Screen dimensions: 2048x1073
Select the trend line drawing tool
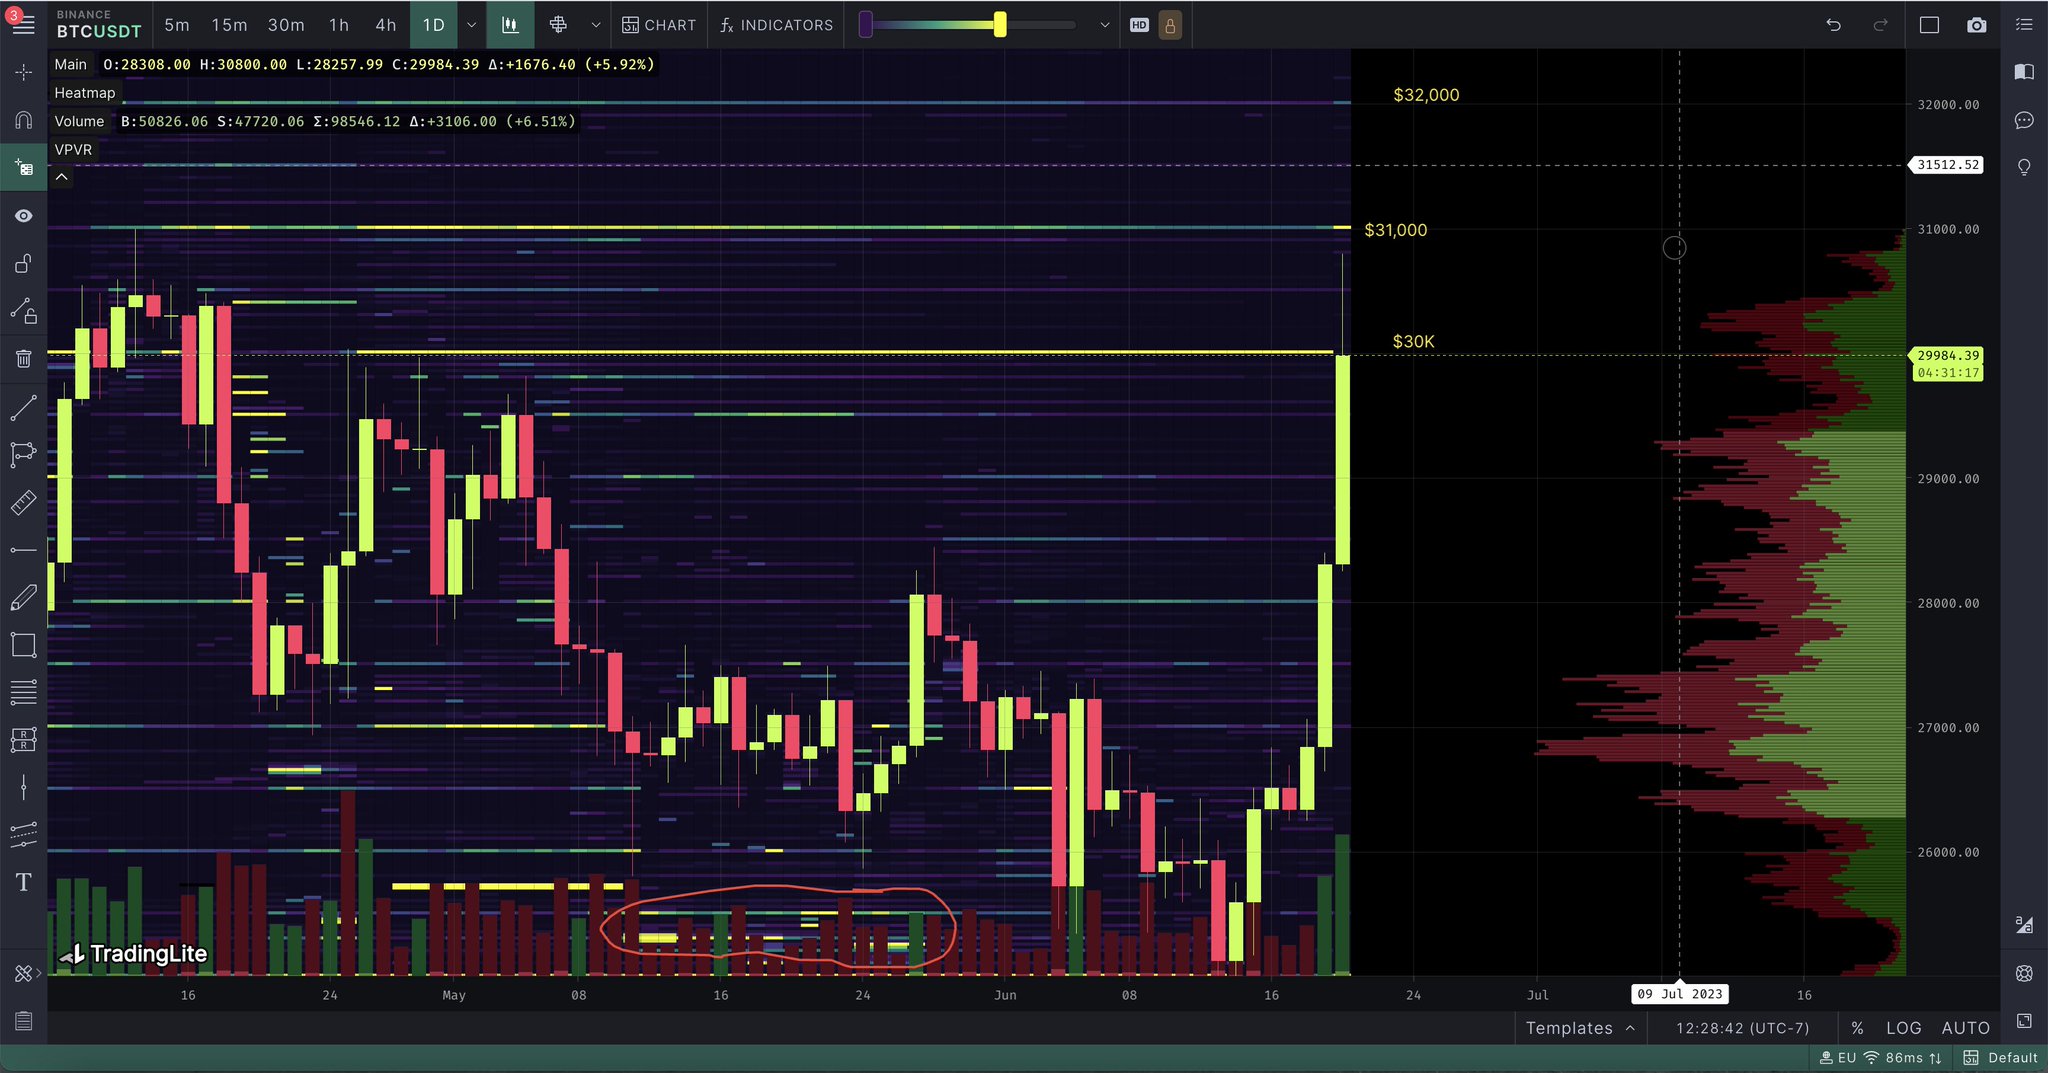[23, 407]
